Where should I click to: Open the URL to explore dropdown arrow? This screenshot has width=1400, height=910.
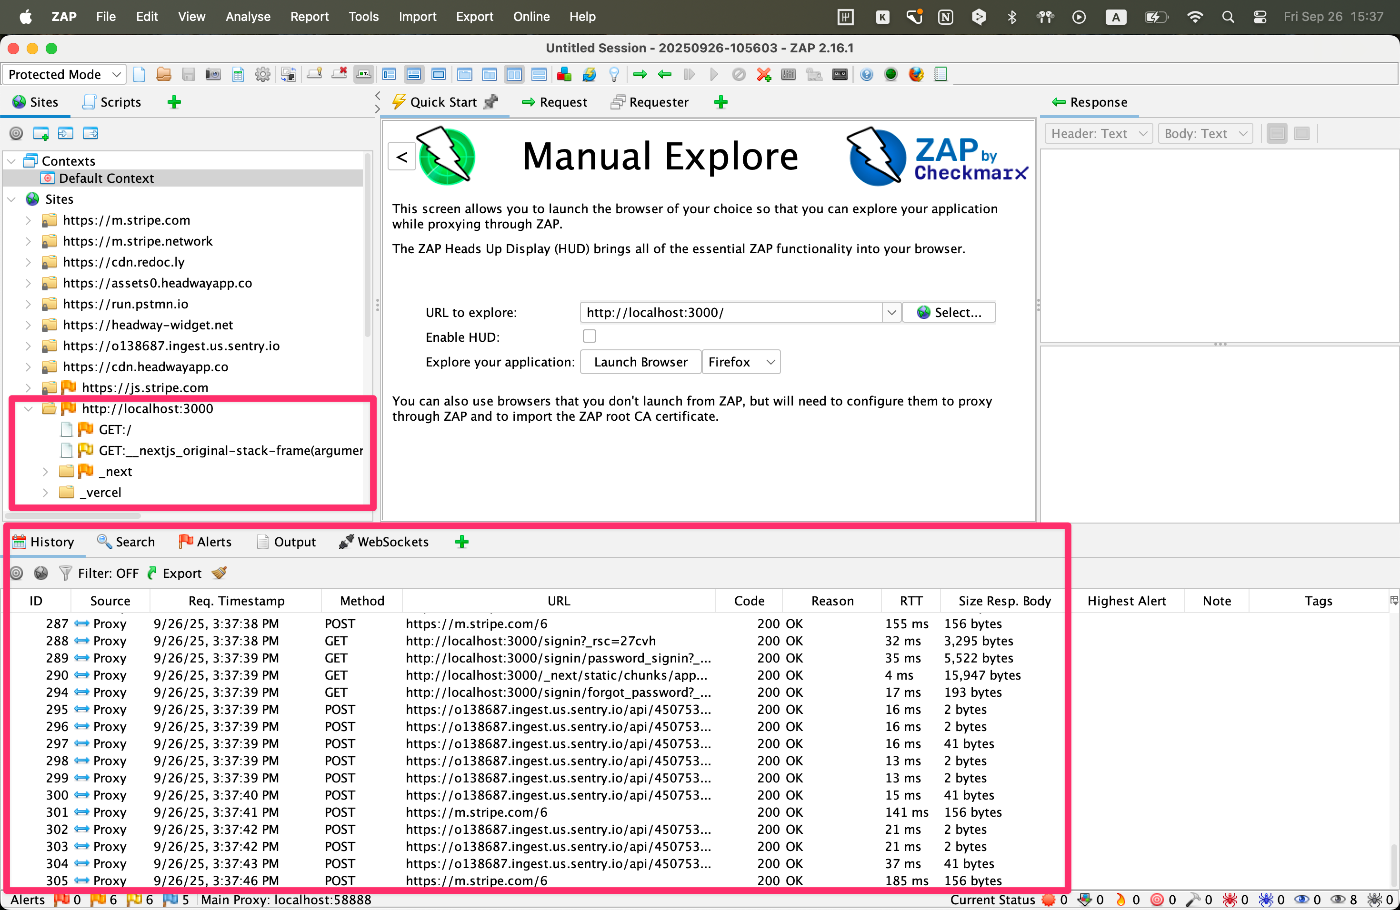click(x=891, y=312)
